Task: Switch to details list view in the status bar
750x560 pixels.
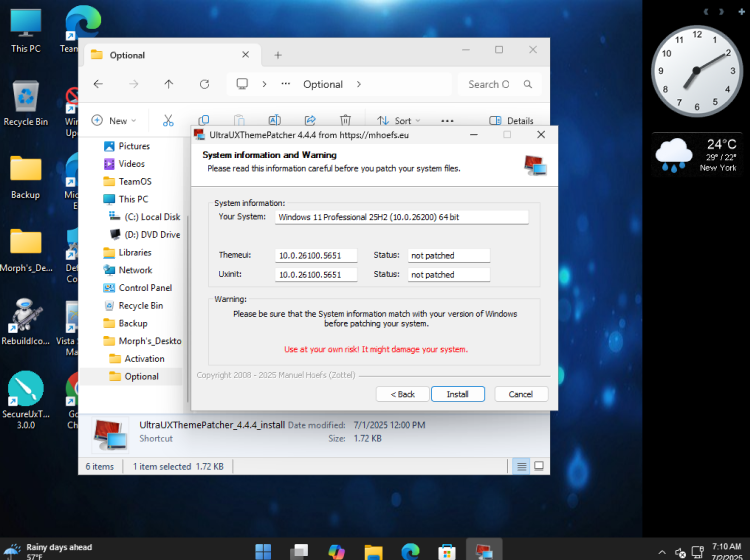Action: (521, 466)
